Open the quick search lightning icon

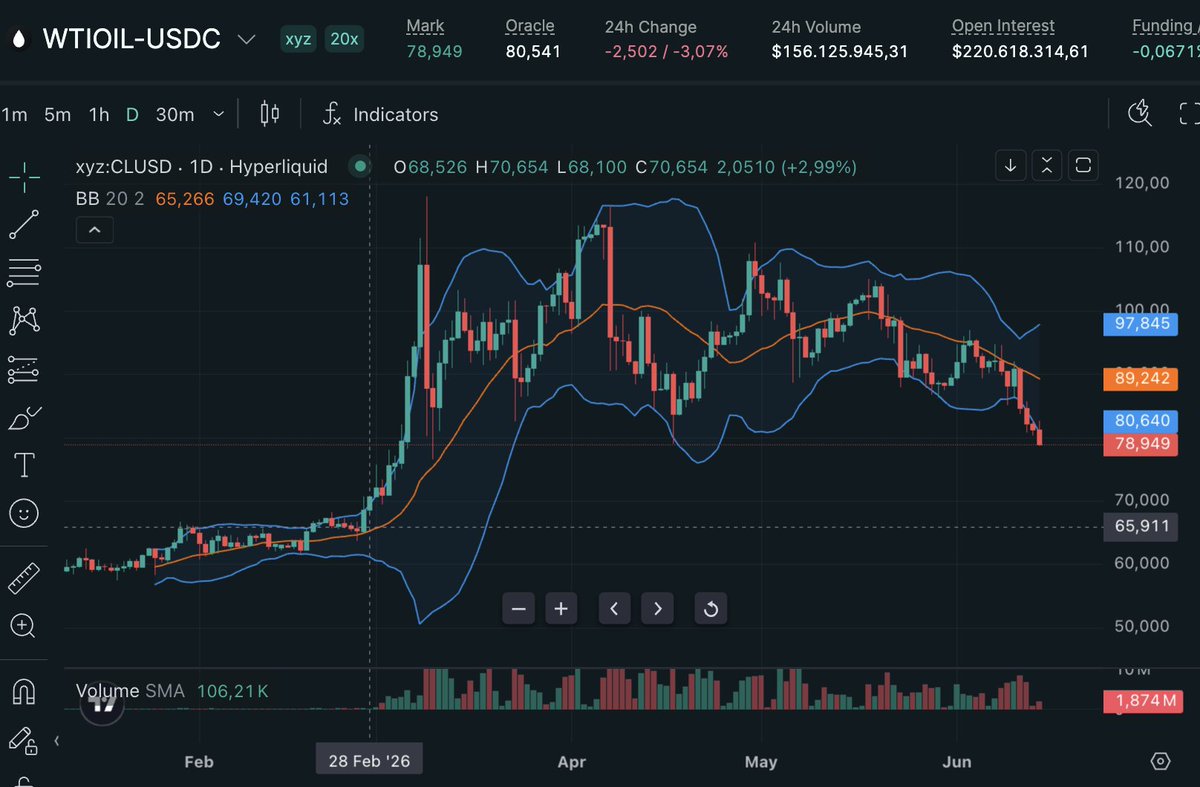(x=1140, y=113)
